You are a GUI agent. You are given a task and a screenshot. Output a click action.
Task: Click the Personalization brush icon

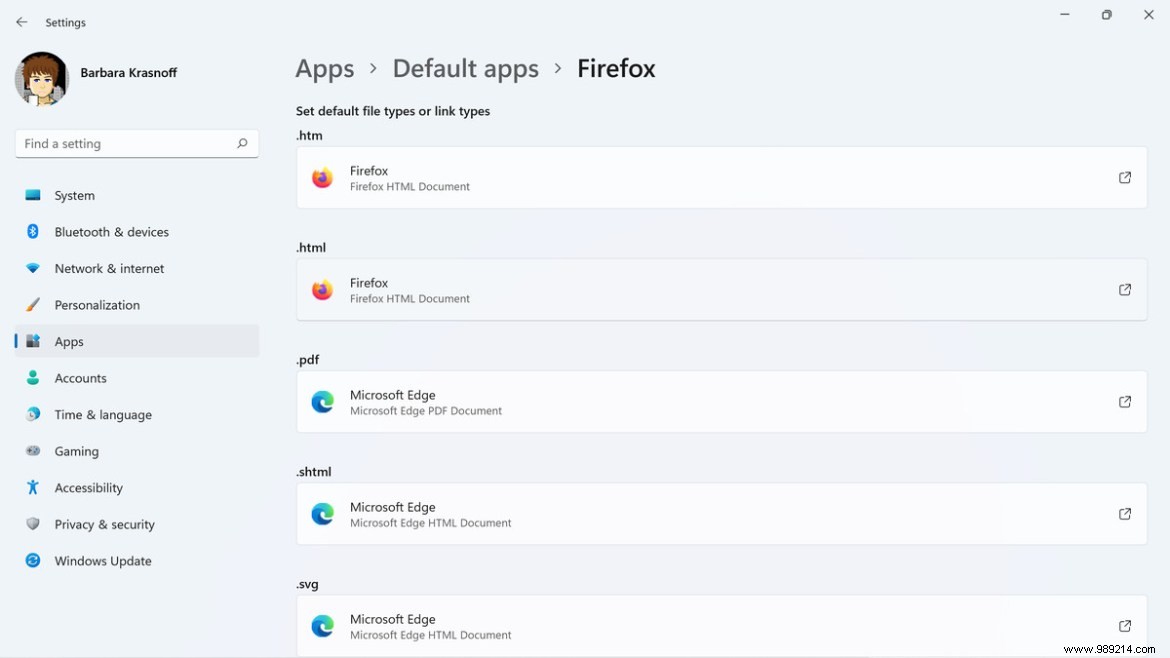(x=32, y=305)
